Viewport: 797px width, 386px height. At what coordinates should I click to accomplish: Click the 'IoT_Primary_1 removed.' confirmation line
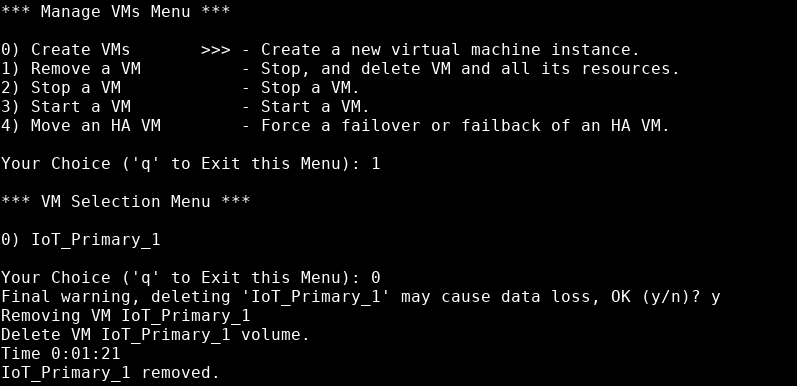point(110,372)
